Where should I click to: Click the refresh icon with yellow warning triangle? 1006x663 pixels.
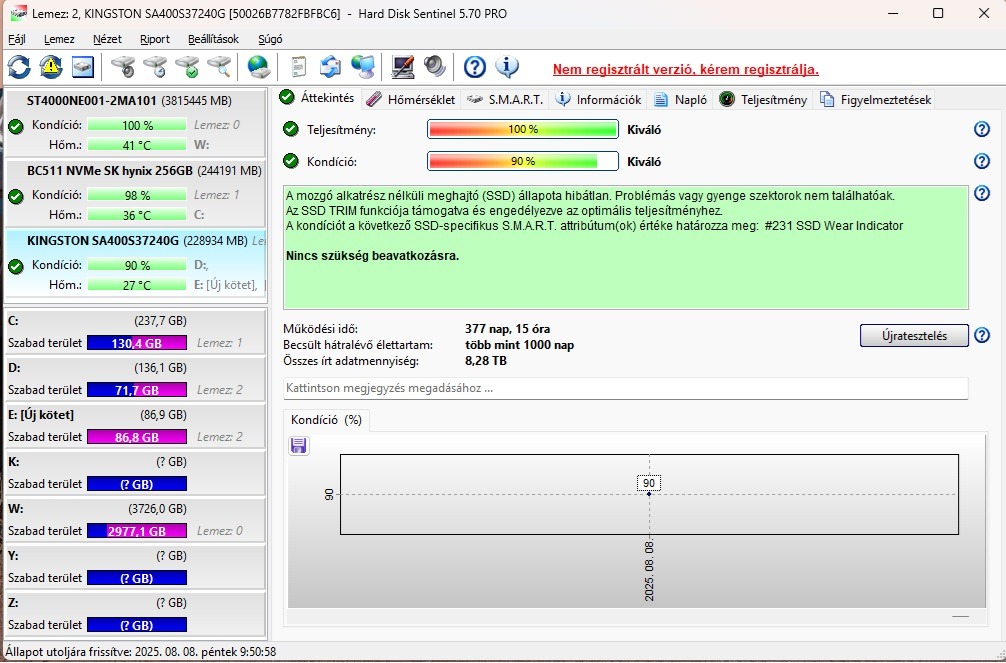point(51,67)
